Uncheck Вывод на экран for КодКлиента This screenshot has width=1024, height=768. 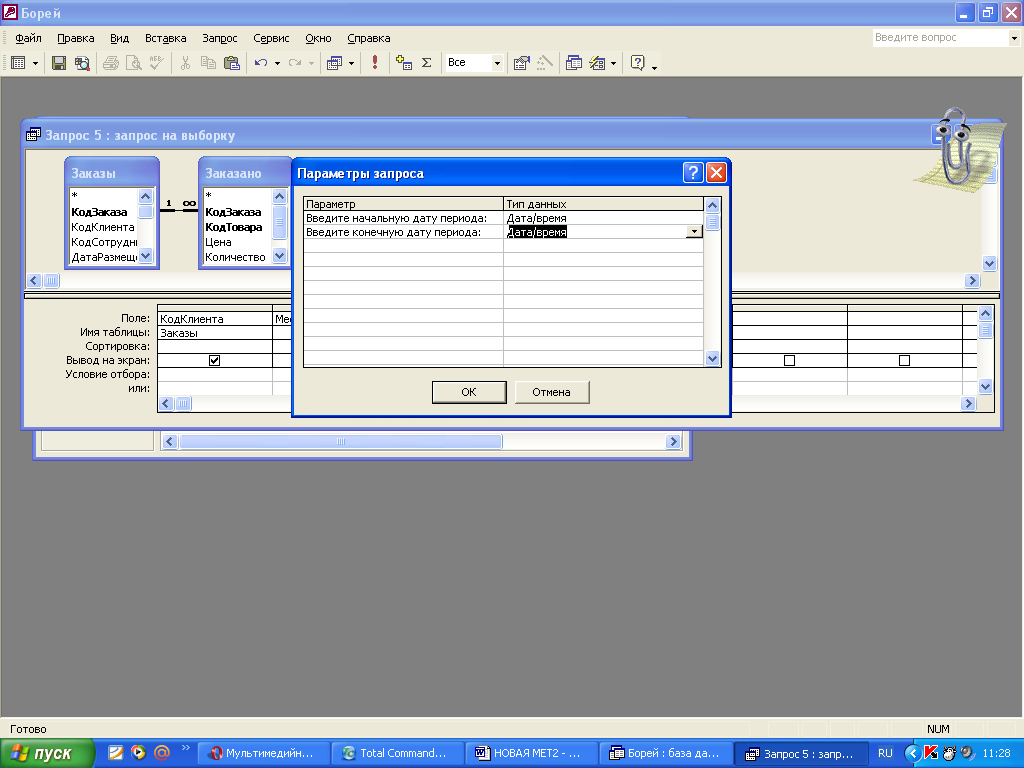click(x=214, y=360)
